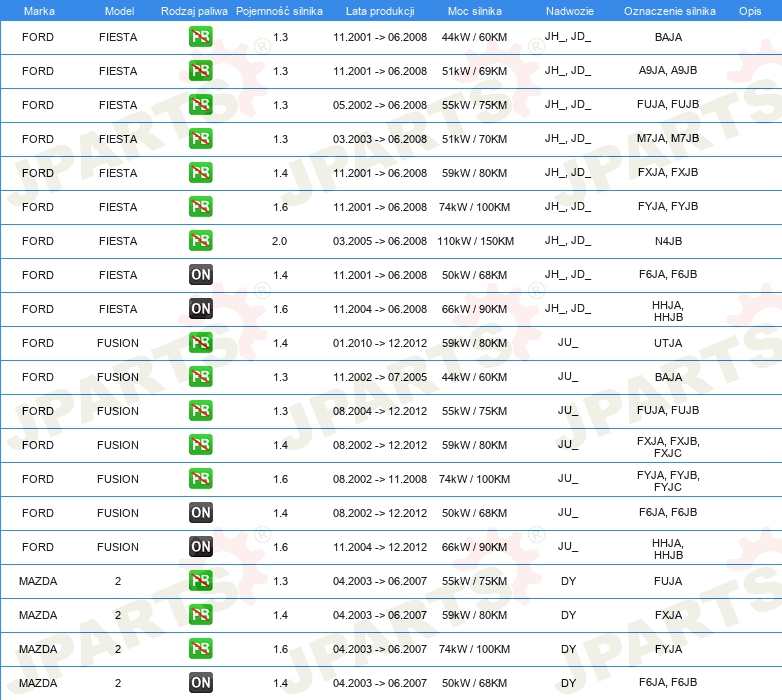Click petrol fuel icon in Fiesta BAJA row
This screenshot has width=782, height=700.
(200, 37)
